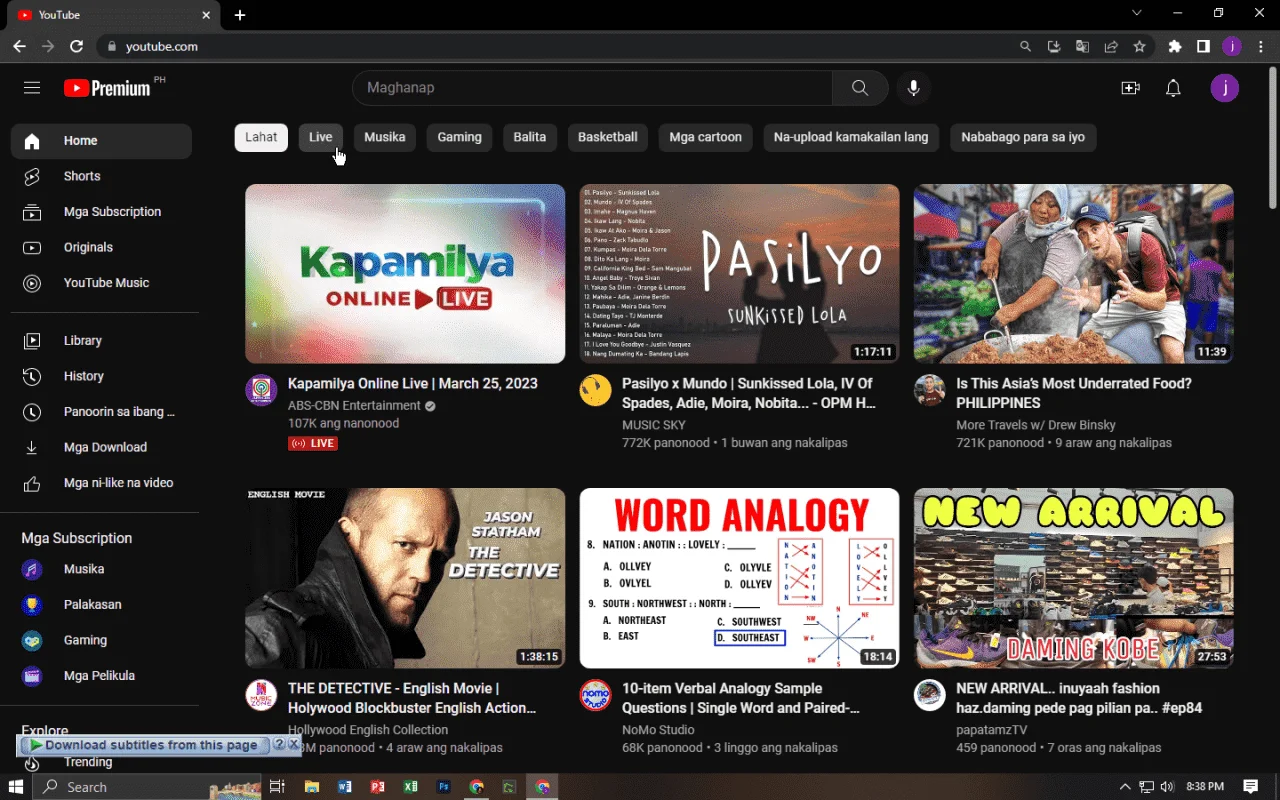
Task: Open the YouTube guide hamburger menu
Action: (32, 88)
